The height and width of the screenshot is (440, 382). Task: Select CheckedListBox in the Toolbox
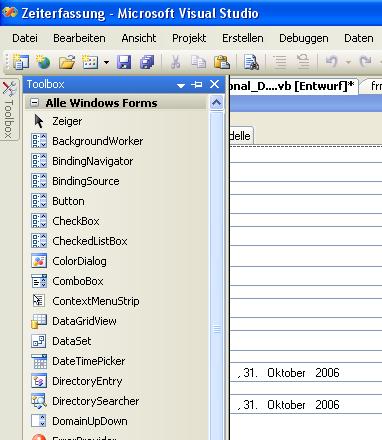116,241
